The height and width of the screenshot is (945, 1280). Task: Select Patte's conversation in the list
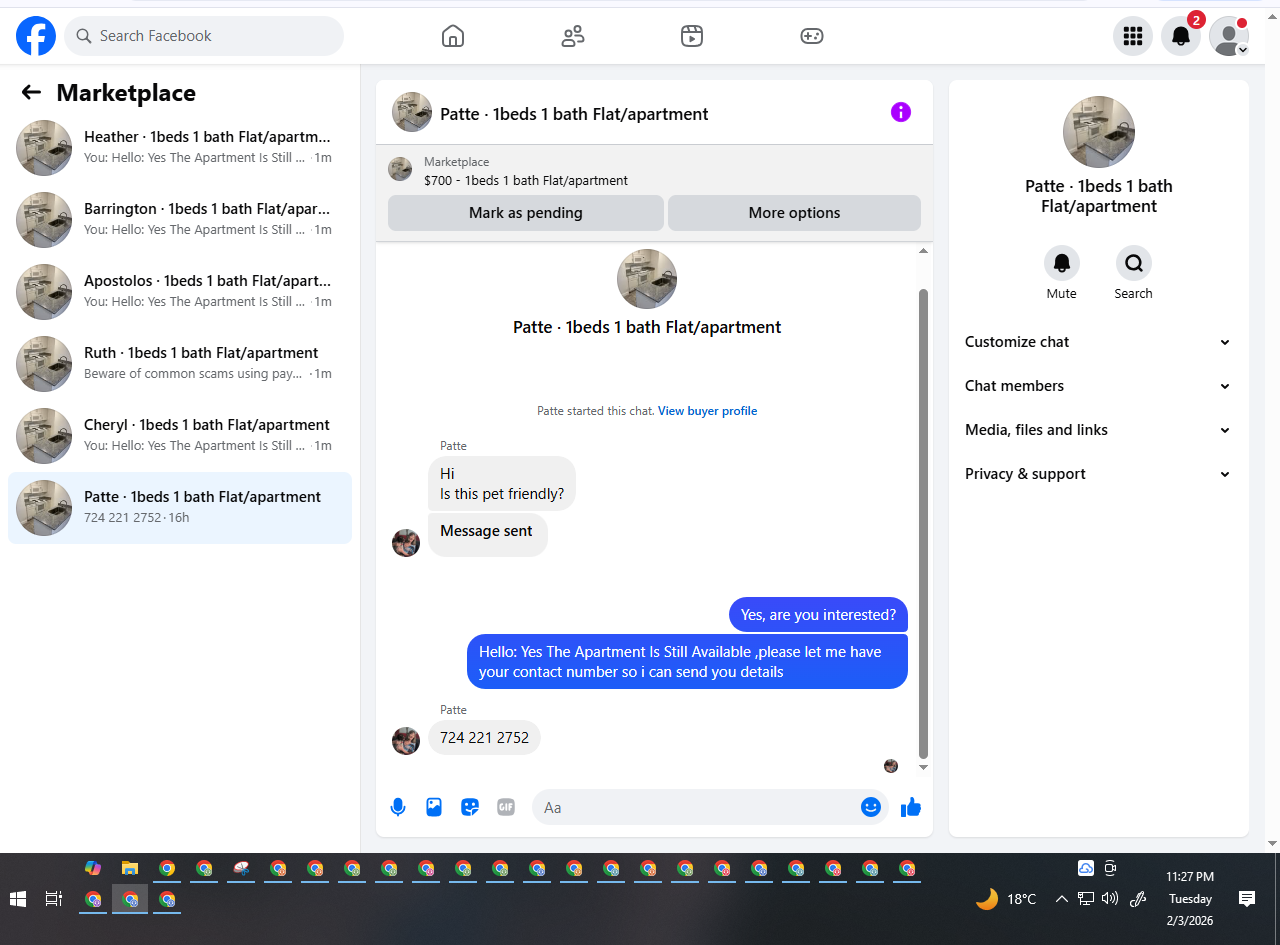coord(180,508)
